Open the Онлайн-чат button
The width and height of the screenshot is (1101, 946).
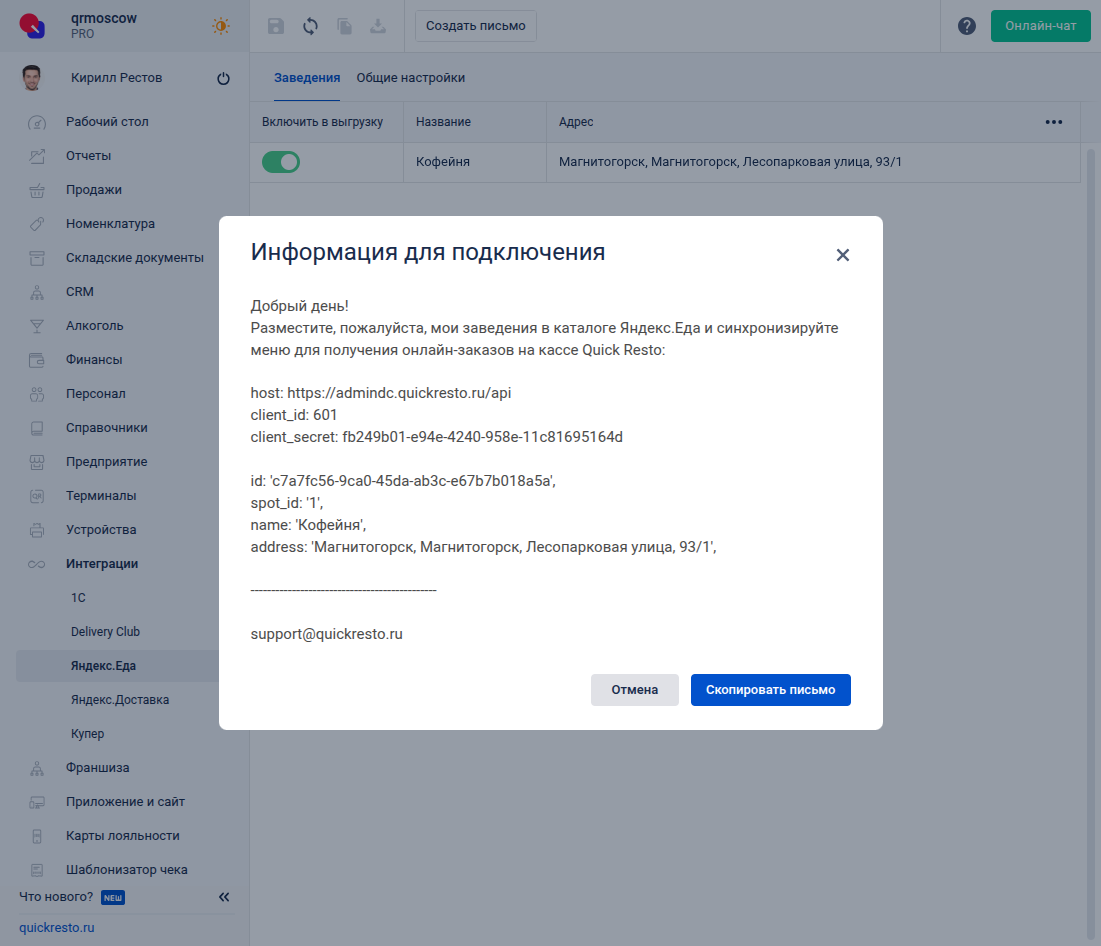tap(1040, 26)
